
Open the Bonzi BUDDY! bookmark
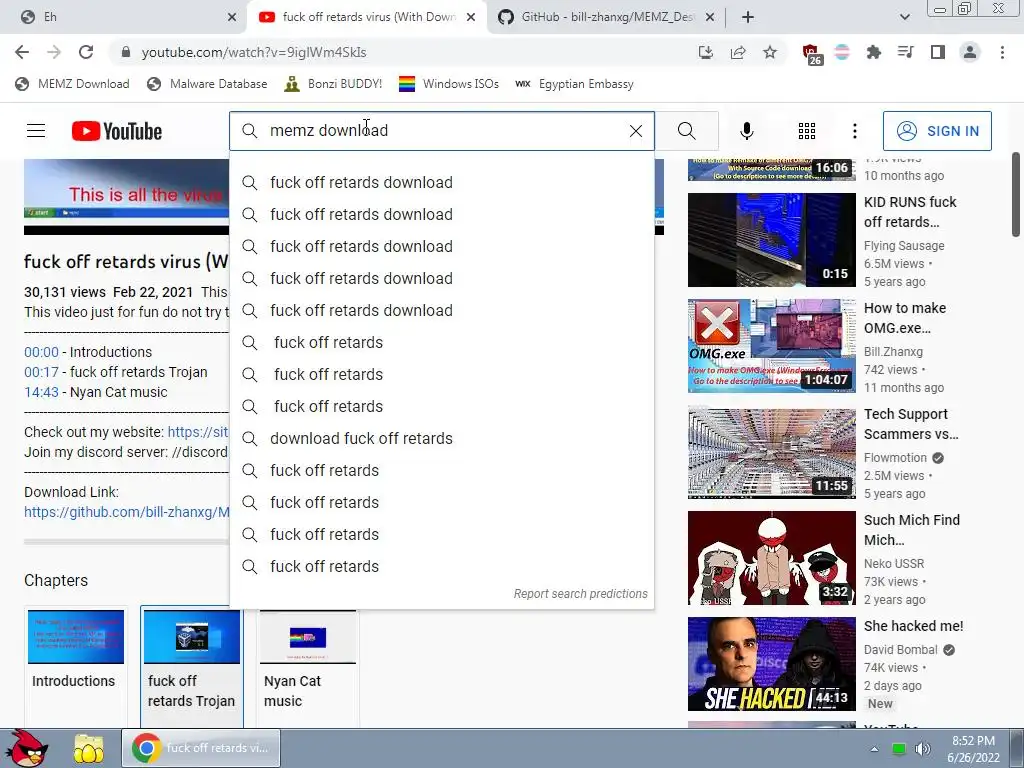[333, 84]
